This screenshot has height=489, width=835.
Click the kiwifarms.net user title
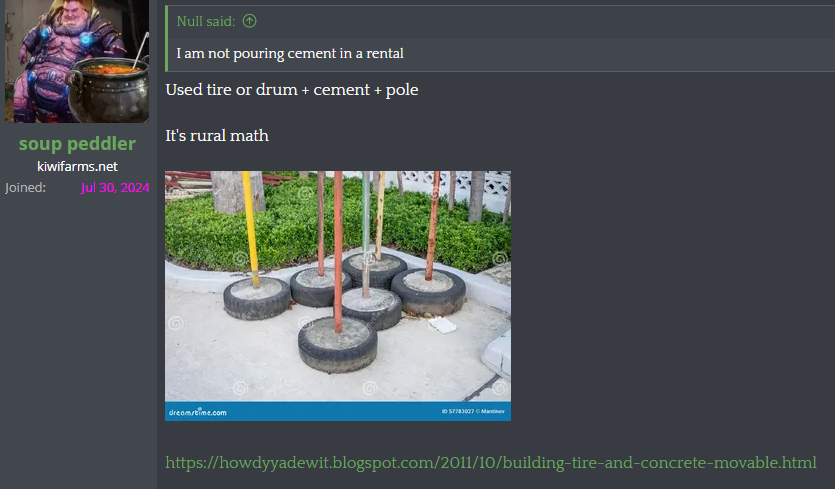77,166
